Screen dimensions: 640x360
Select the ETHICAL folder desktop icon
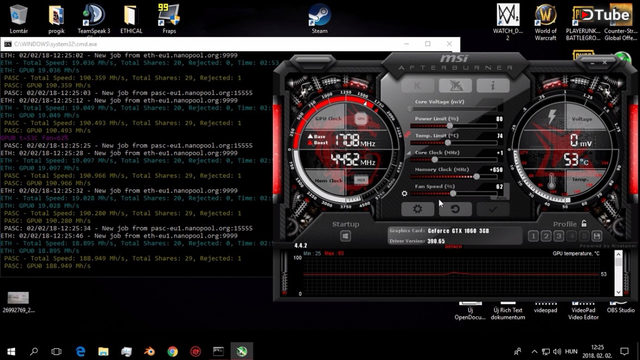coord(131,19)
